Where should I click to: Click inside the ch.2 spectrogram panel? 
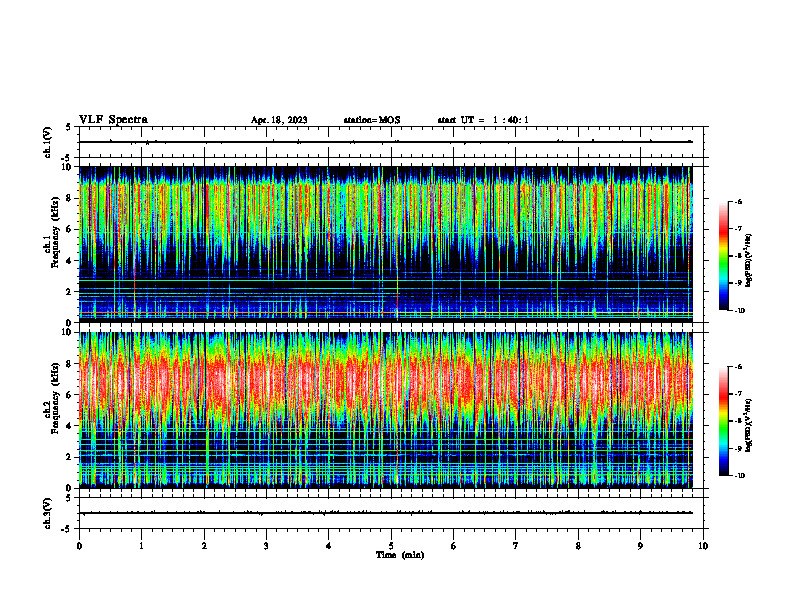point(385,410)
